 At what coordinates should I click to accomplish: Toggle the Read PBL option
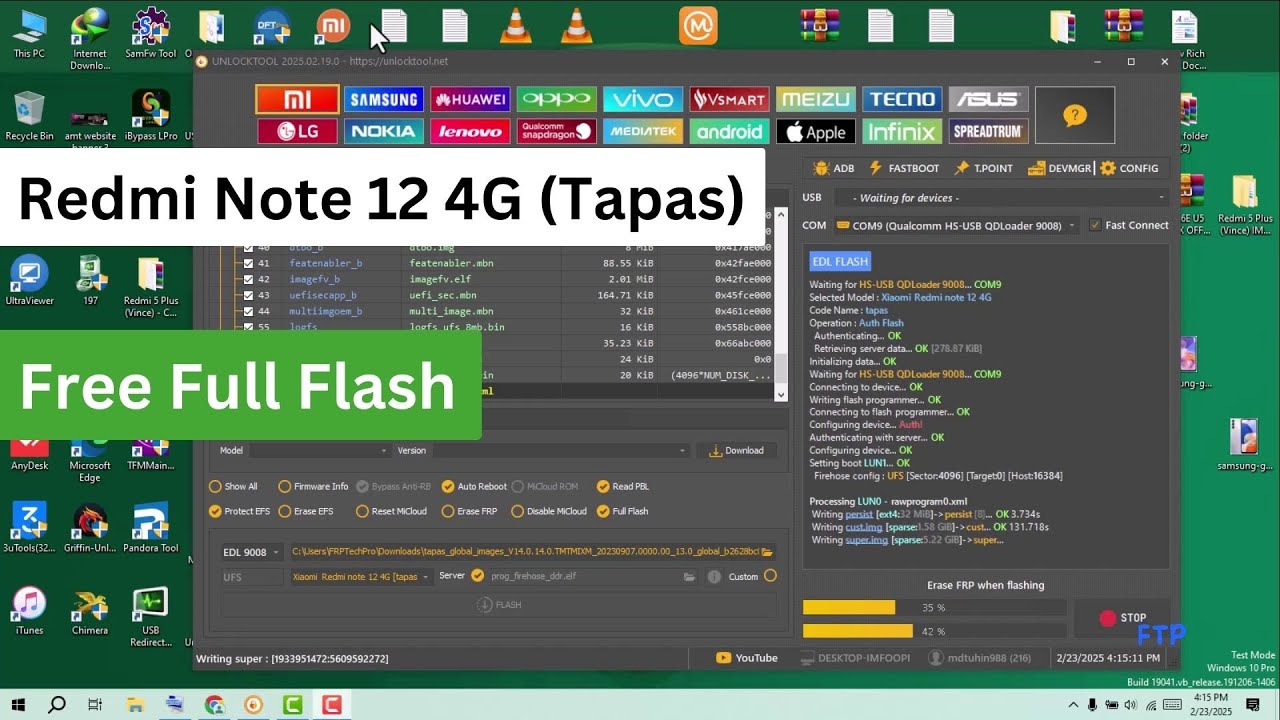click(622, 487)
